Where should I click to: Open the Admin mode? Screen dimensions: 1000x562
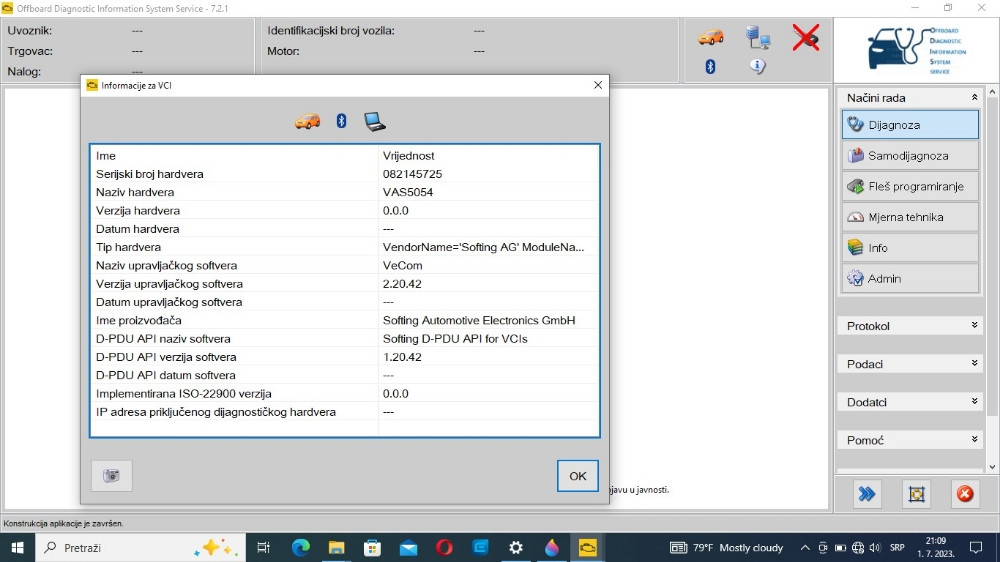tap(910, 278)
